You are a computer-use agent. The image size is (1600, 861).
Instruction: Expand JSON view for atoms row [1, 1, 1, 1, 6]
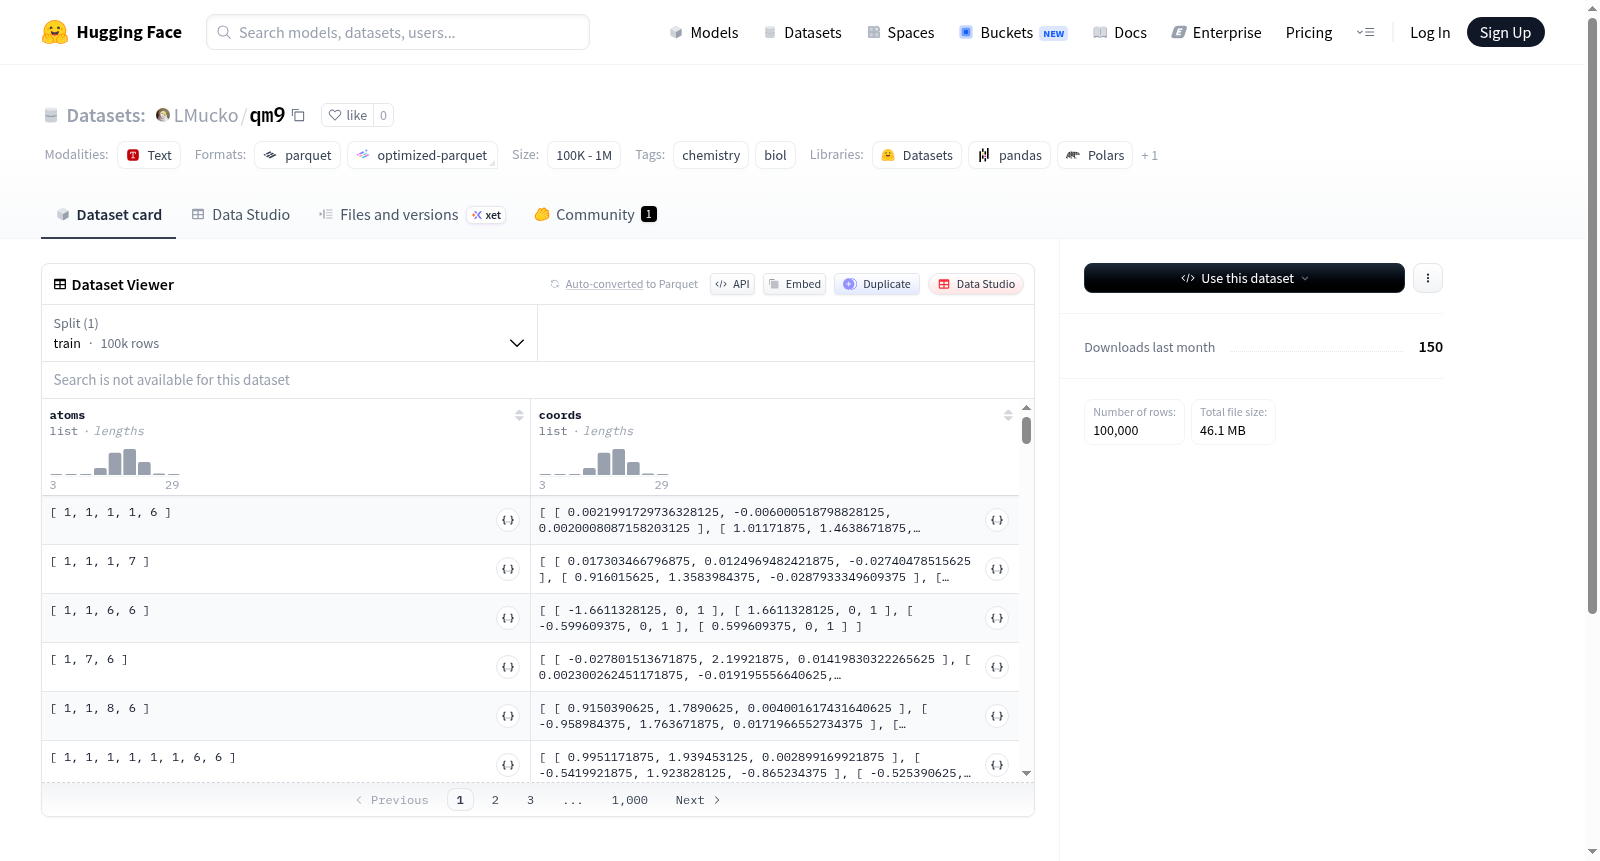tap(508, 520)
